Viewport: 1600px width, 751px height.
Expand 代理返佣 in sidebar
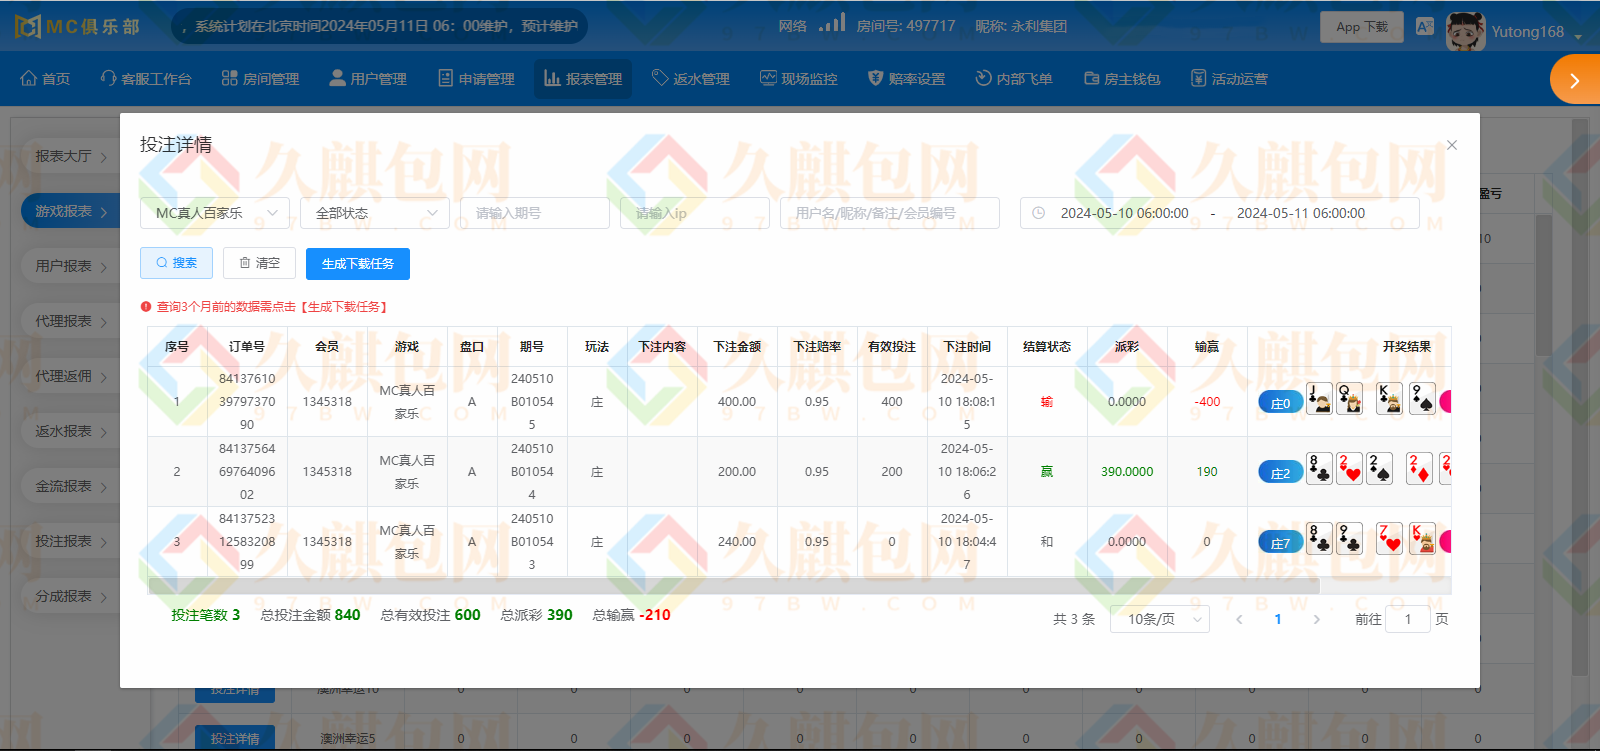pyautogui.click(x=70, y=376)
